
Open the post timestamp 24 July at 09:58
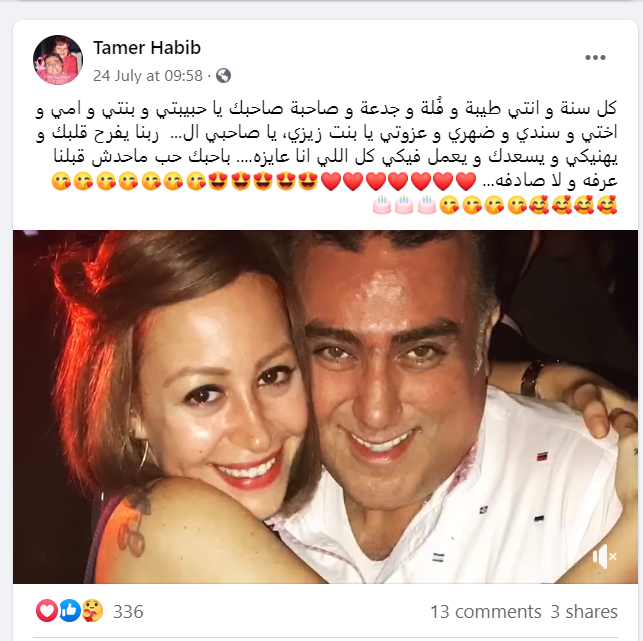[x=148, y=75]
